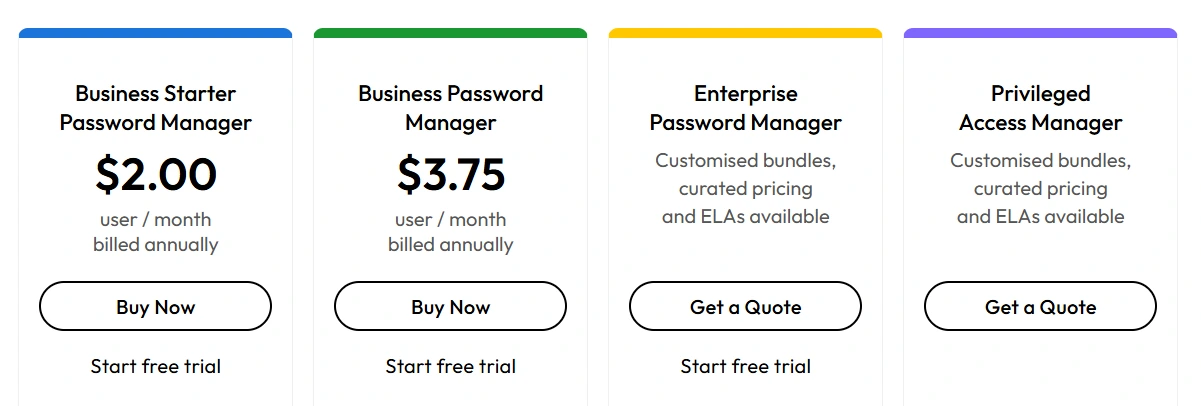Image resolution: width=1201 pixels, height=406 pixels.
Task: Click Buy Now for $3.75 Business plan
Action: tap(450, 306)
